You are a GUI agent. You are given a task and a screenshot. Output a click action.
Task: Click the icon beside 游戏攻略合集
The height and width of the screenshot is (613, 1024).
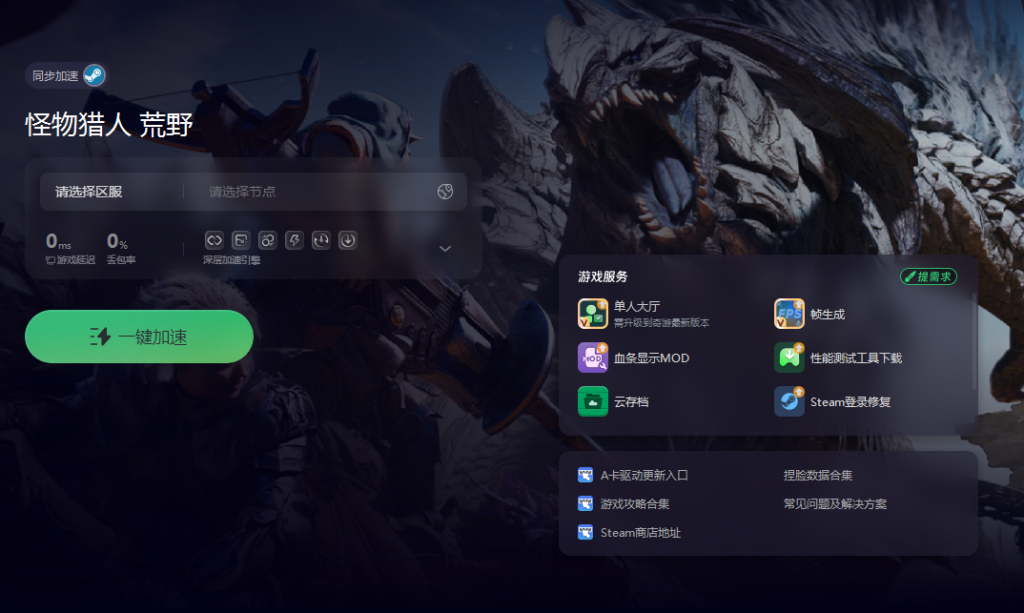(x=585, y=503)
